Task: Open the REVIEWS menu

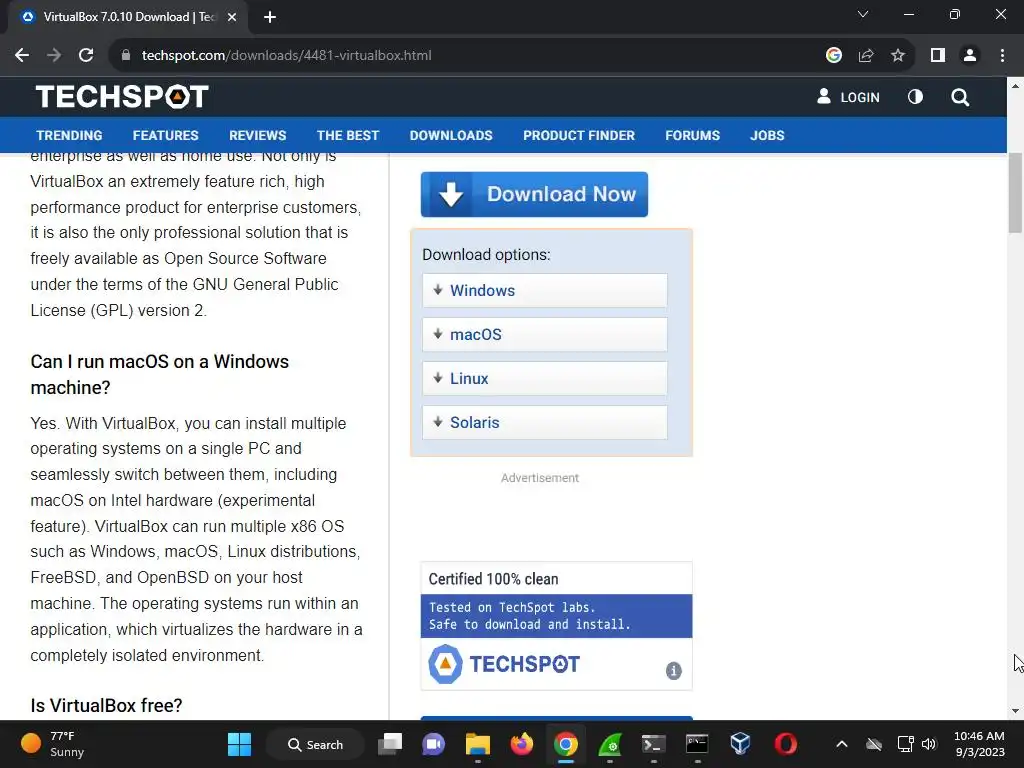Action: [x=257, y=135]
